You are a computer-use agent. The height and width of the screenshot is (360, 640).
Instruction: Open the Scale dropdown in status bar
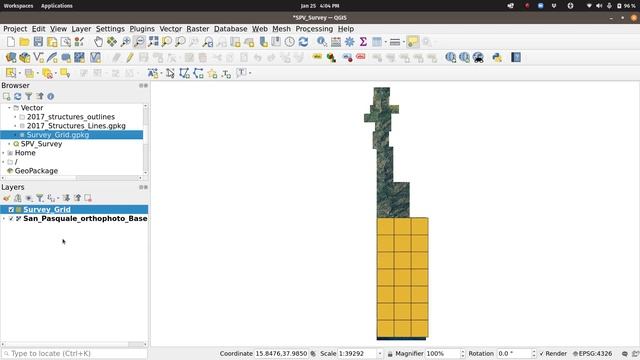click(x=380, y=353)
